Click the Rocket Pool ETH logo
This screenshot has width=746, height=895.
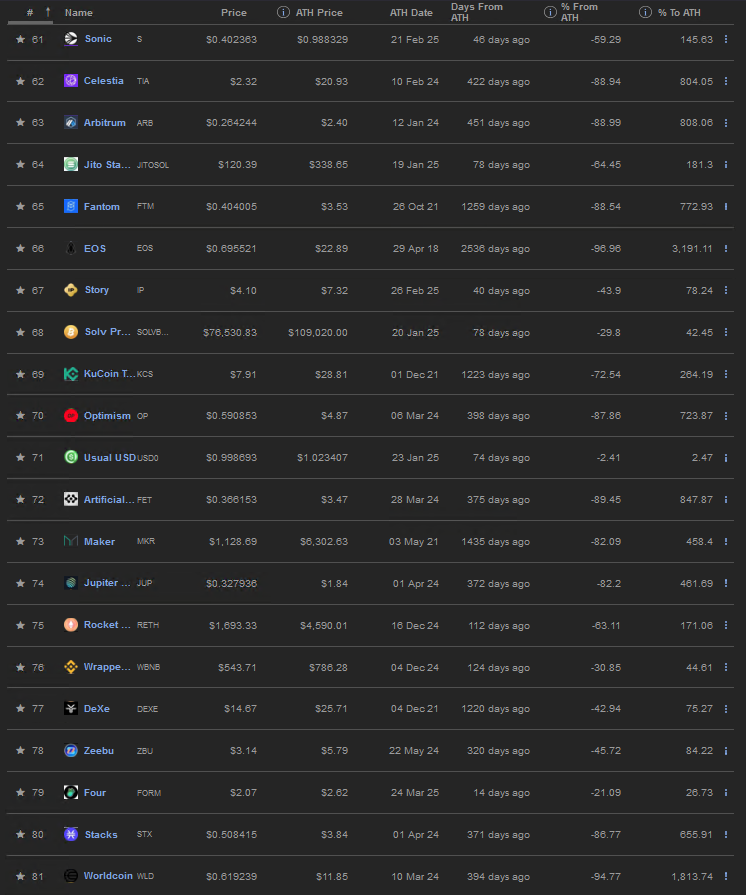tap(71, 625)
